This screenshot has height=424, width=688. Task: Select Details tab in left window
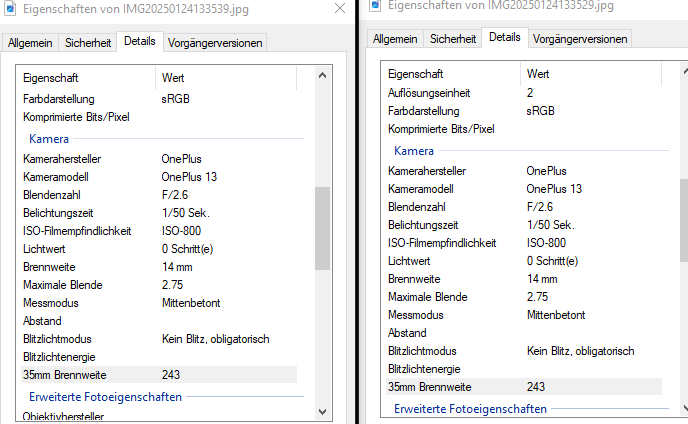point(140,42)
